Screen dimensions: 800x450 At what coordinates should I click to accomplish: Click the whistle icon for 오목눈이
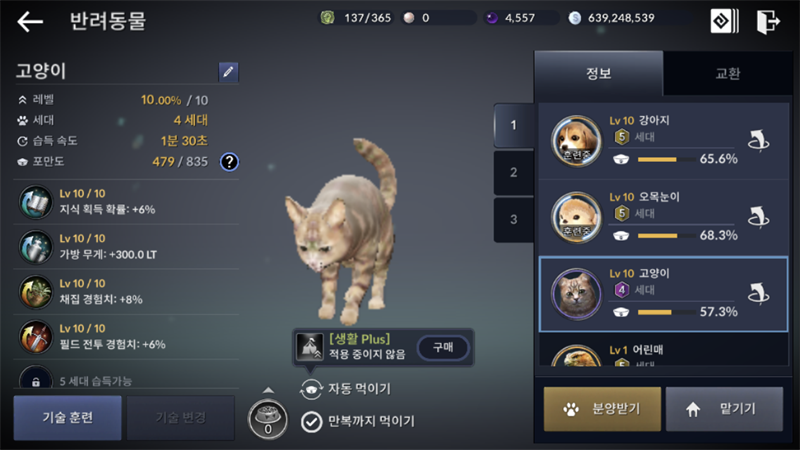click(758, 217)
